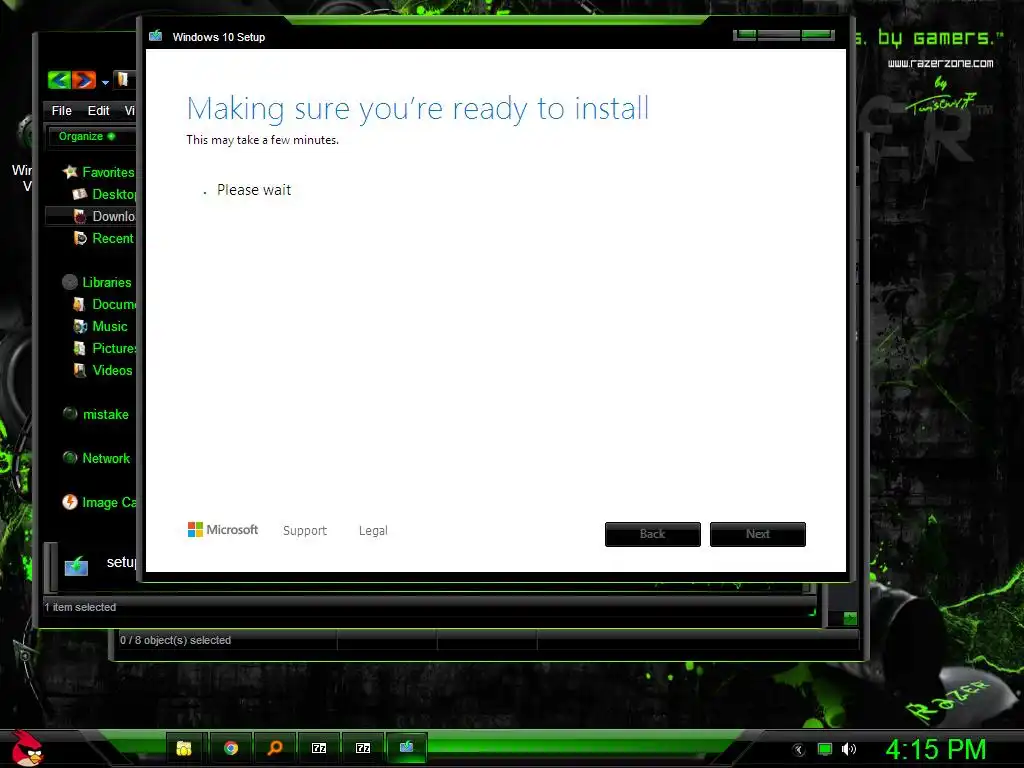Select the mistake item in navigation pane
The image size is (1024, 768).
[x=106, y=414]
